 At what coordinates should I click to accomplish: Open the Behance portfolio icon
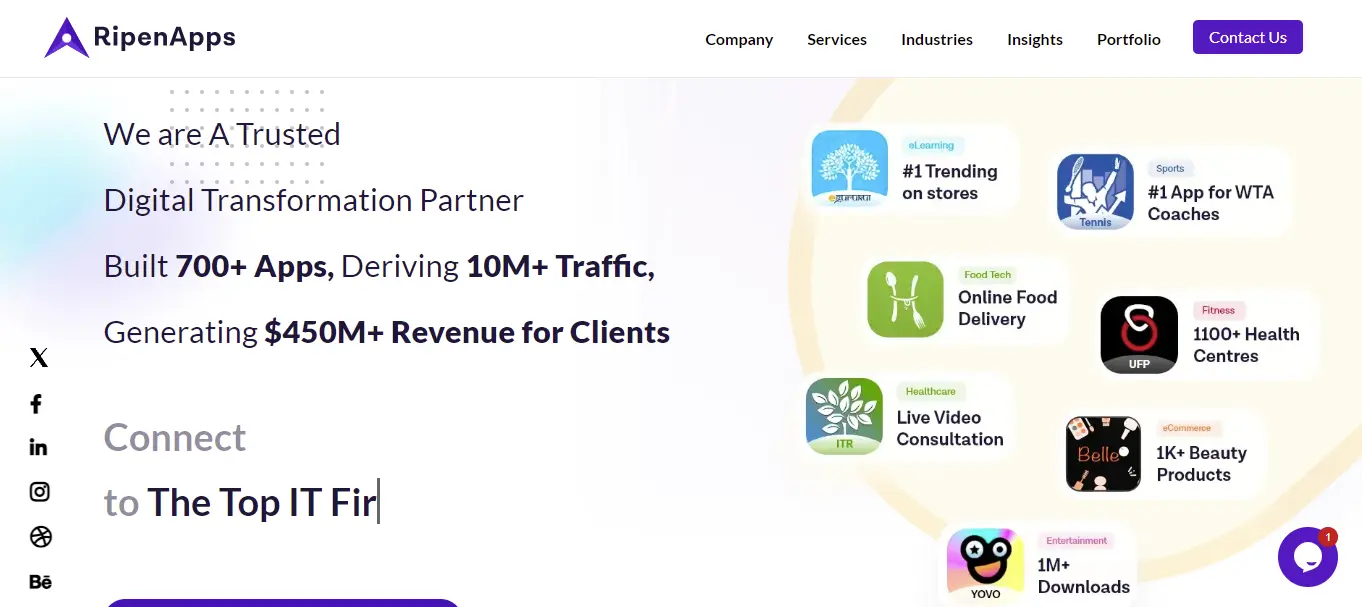click(x=39, y=581)
